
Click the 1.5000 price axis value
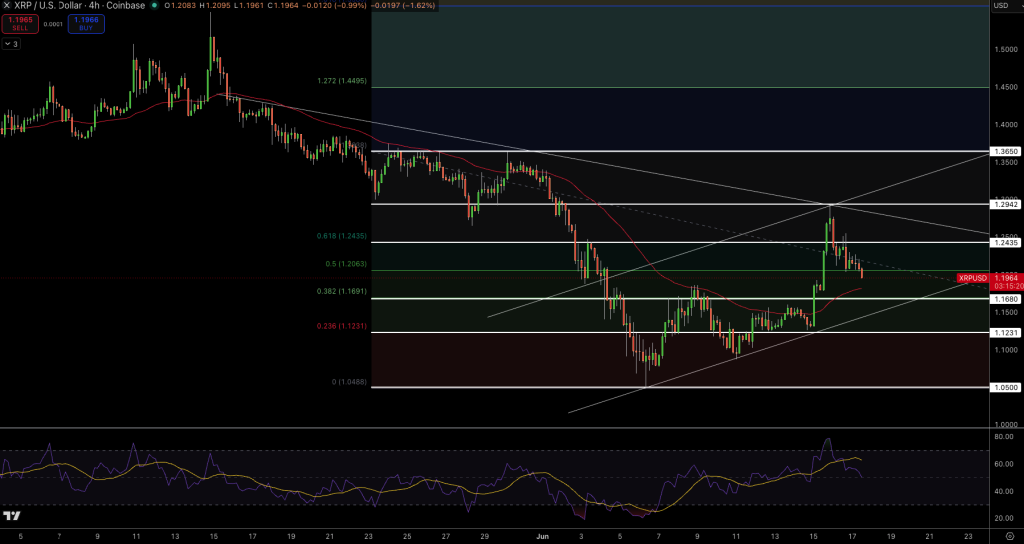(x=1006, y=50)
